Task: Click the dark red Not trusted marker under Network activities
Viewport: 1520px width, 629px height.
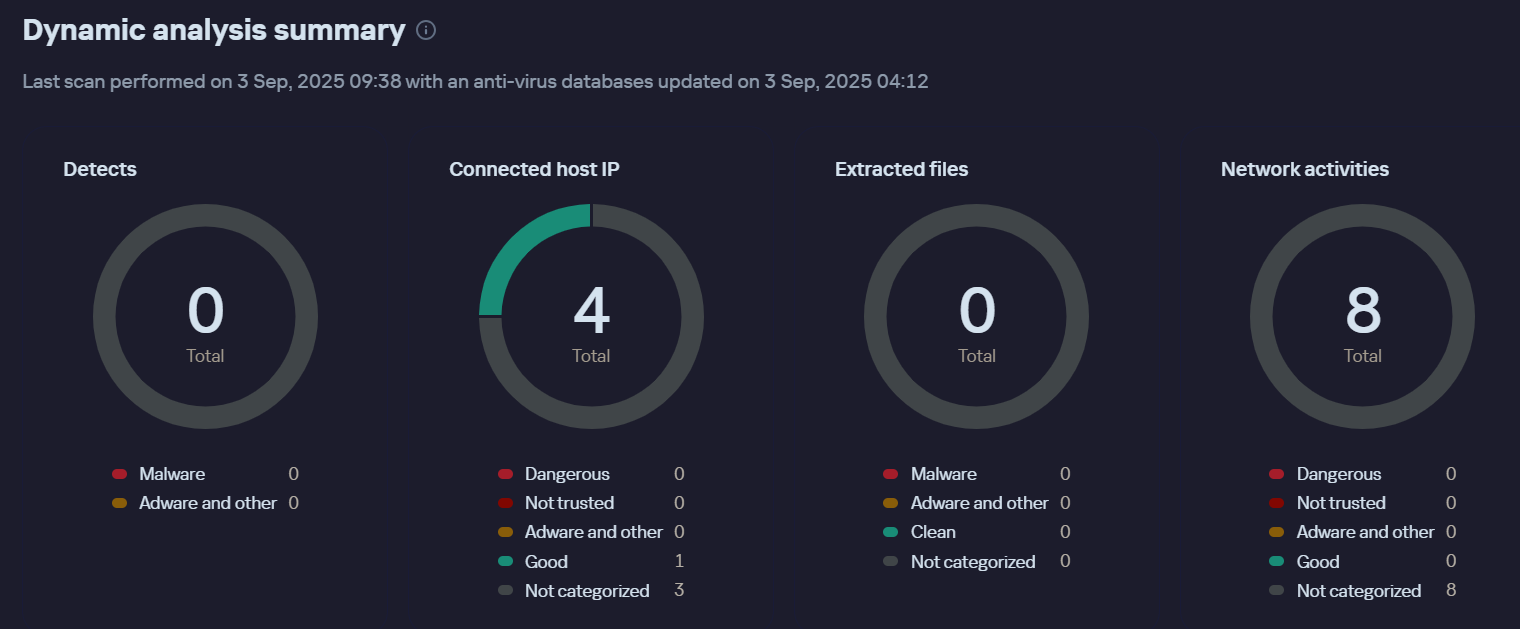Action: pyautogui.click(x=1277, y=503)
